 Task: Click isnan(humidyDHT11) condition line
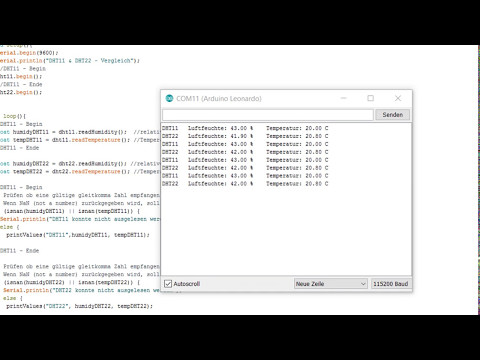tap(72, 211)
